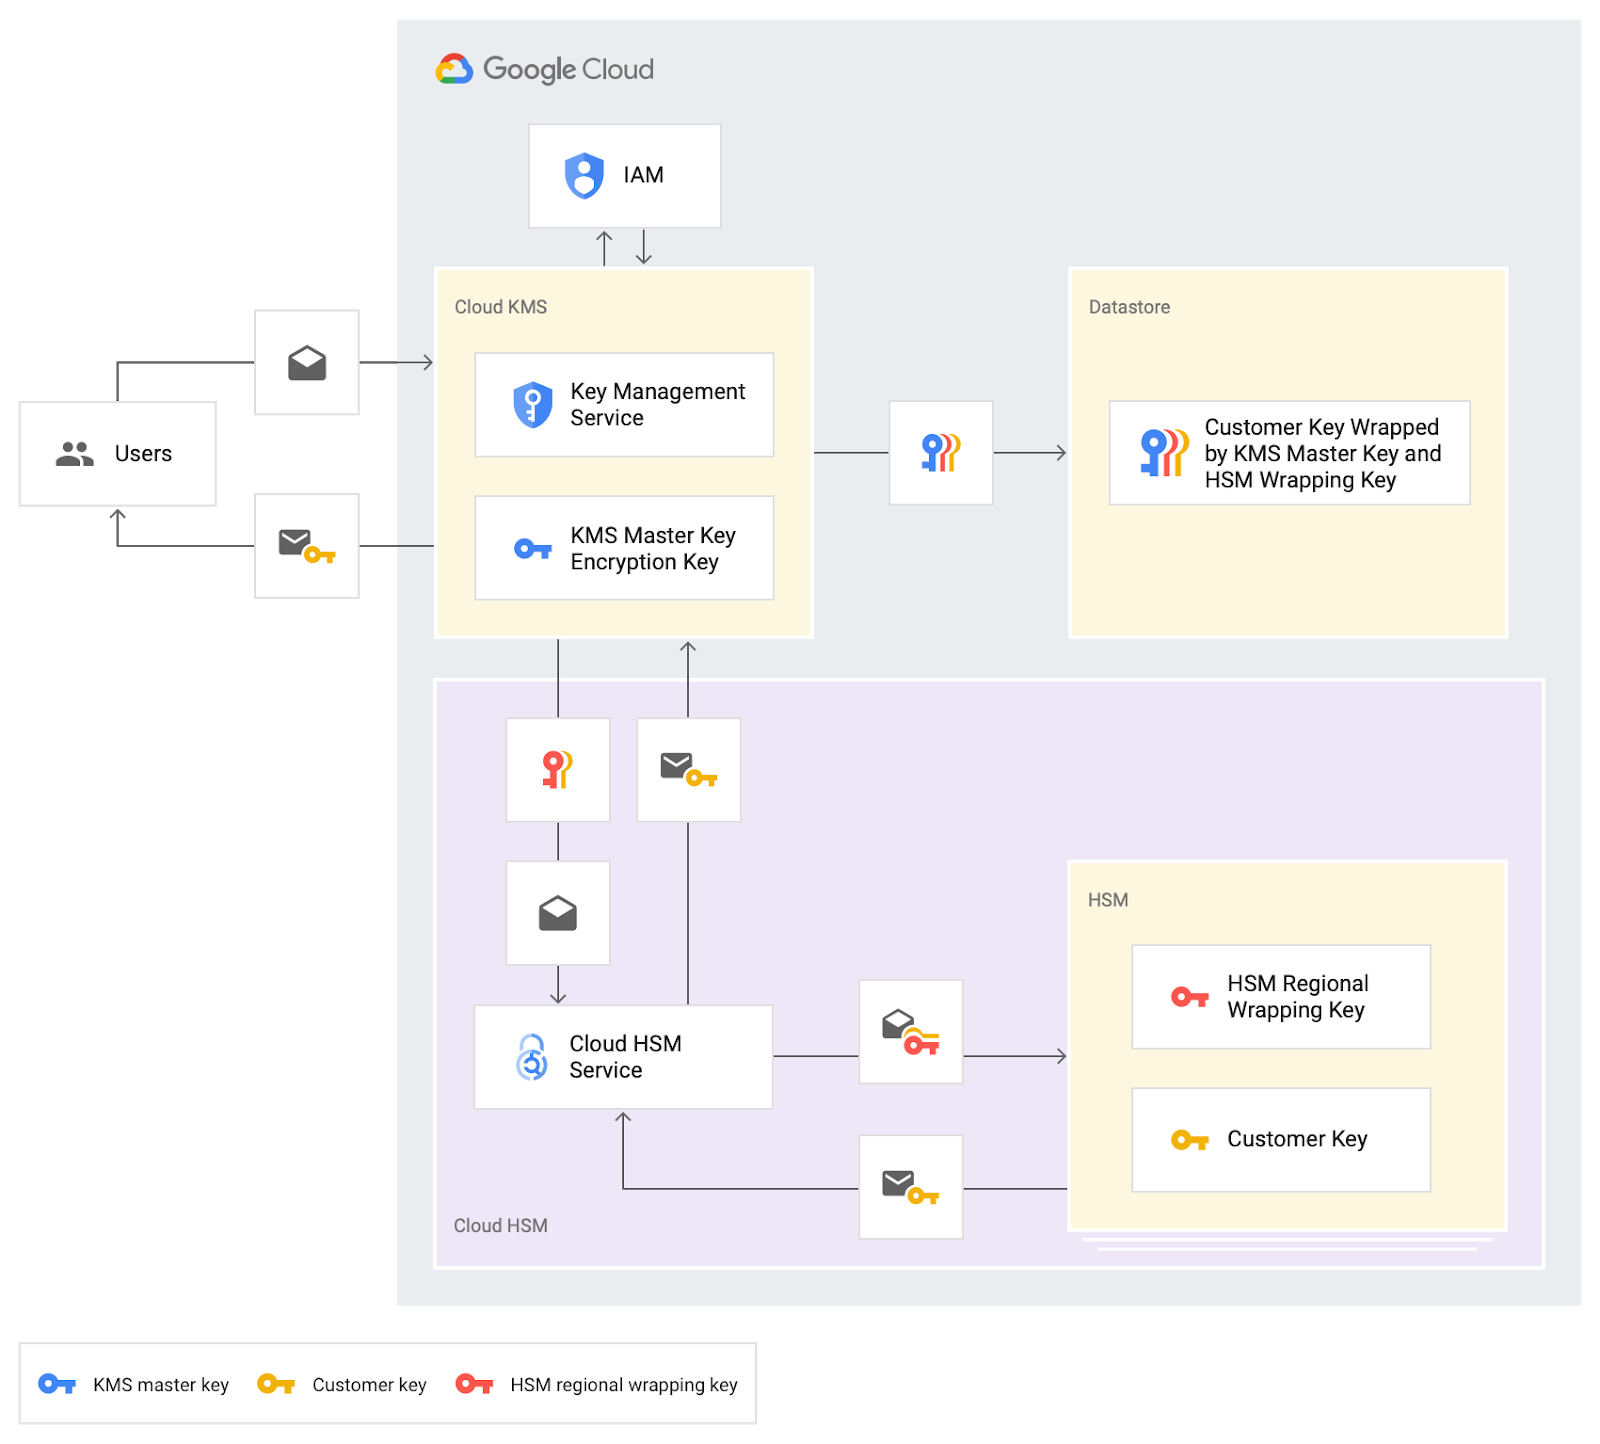The height and width of the screenshot is (1444, 1600).
Task: Select the IAM label text
Action: pos(643,175)
